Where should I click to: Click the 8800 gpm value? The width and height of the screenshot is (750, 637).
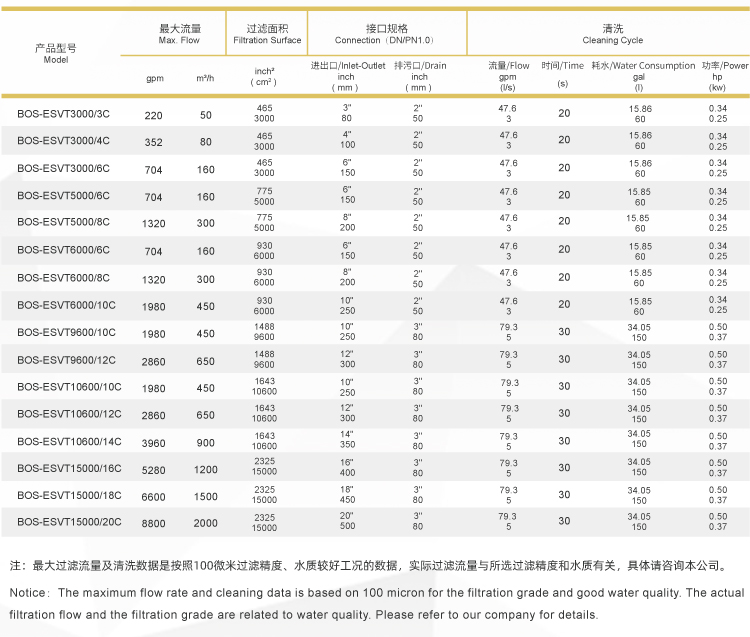pyautogui.click(x=154, y=523)
